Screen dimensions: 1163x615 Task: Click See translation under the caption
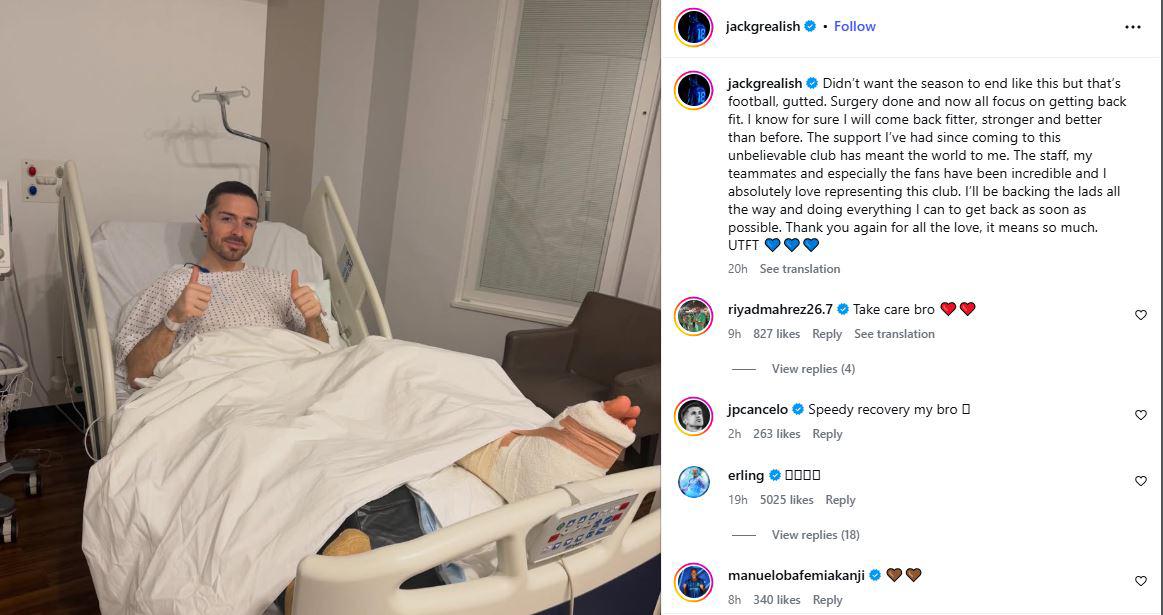point(800,269)
